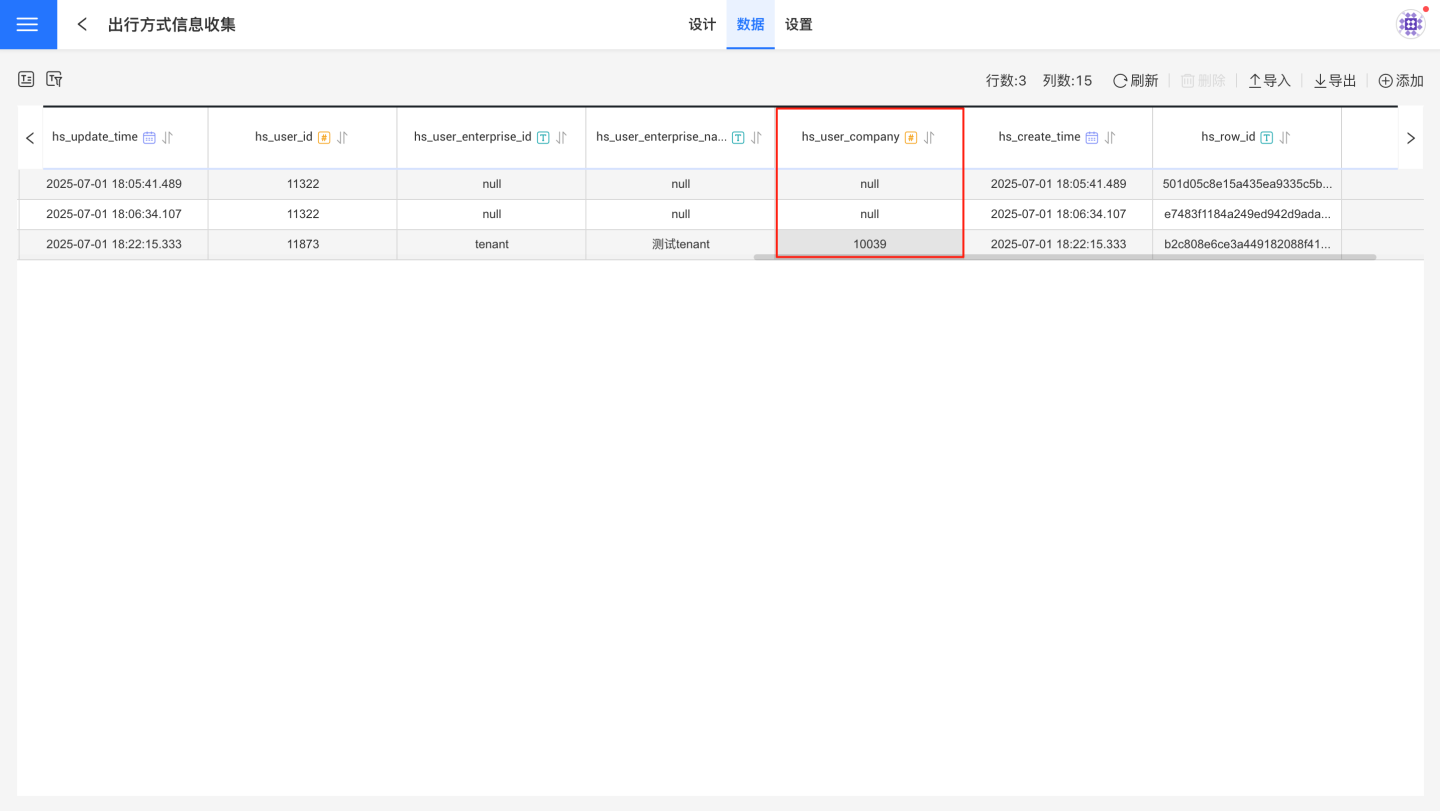Sort by the hs_create_time column
1440x811 pixels.
tap(1110, 138)
